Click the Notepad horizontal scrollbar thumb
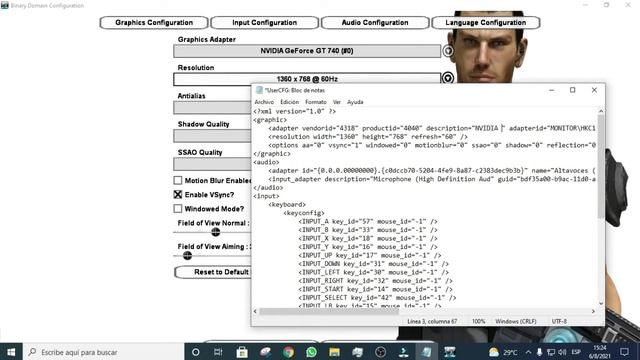 coord(329,311)
